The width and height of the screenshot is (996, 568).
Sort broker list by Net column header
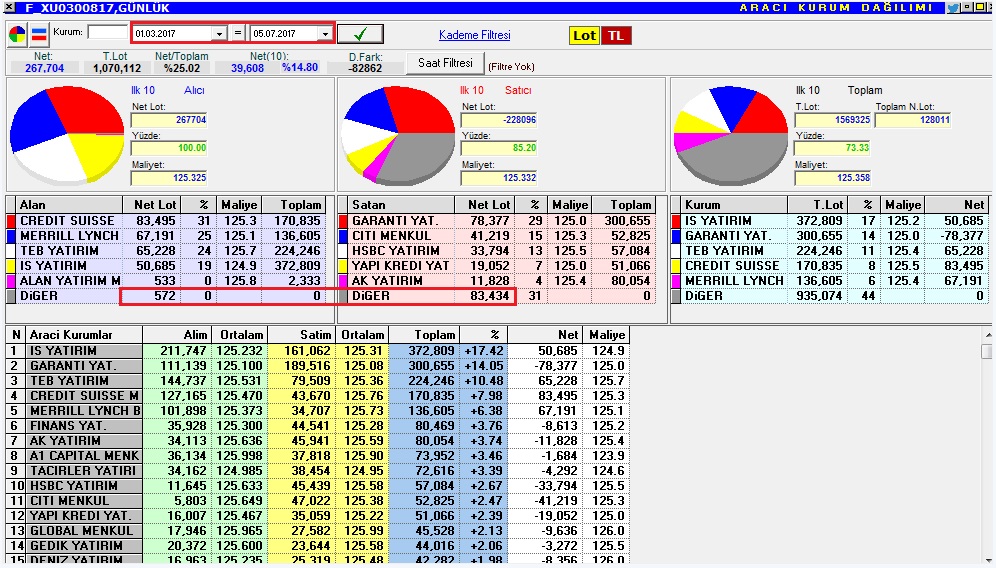545,334
